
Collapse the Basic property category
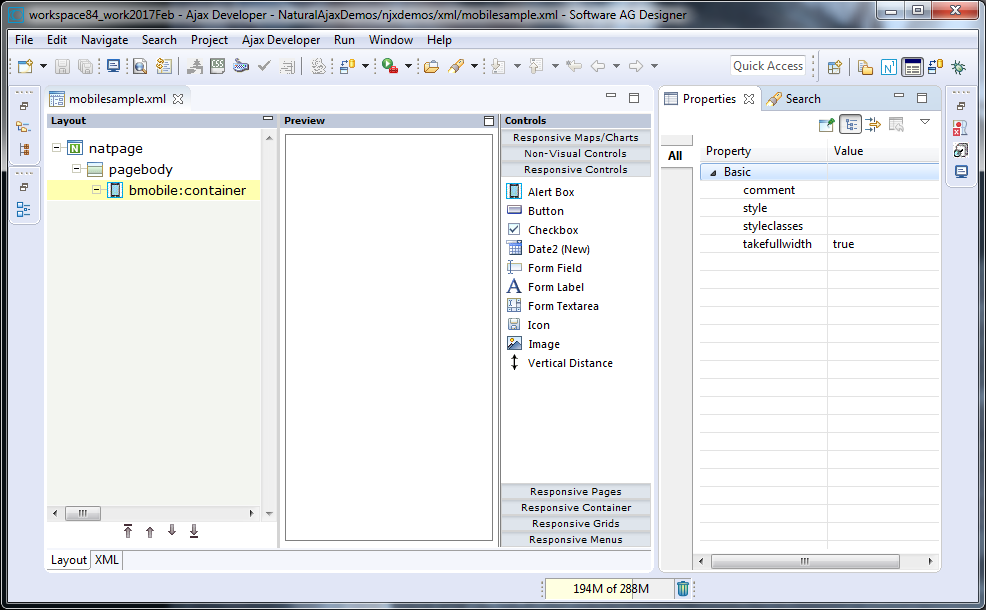[713, 172]
